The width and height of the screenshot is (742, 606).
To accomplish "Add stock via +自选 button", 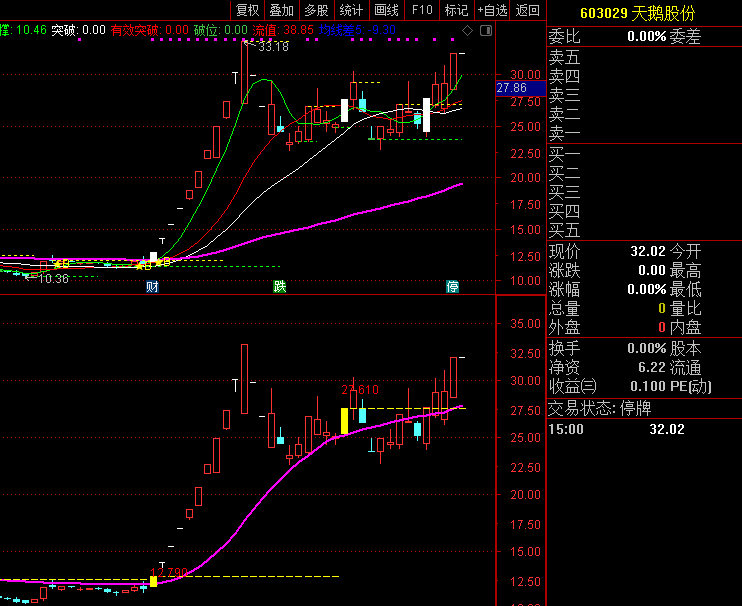I will (x=492, y=10).
